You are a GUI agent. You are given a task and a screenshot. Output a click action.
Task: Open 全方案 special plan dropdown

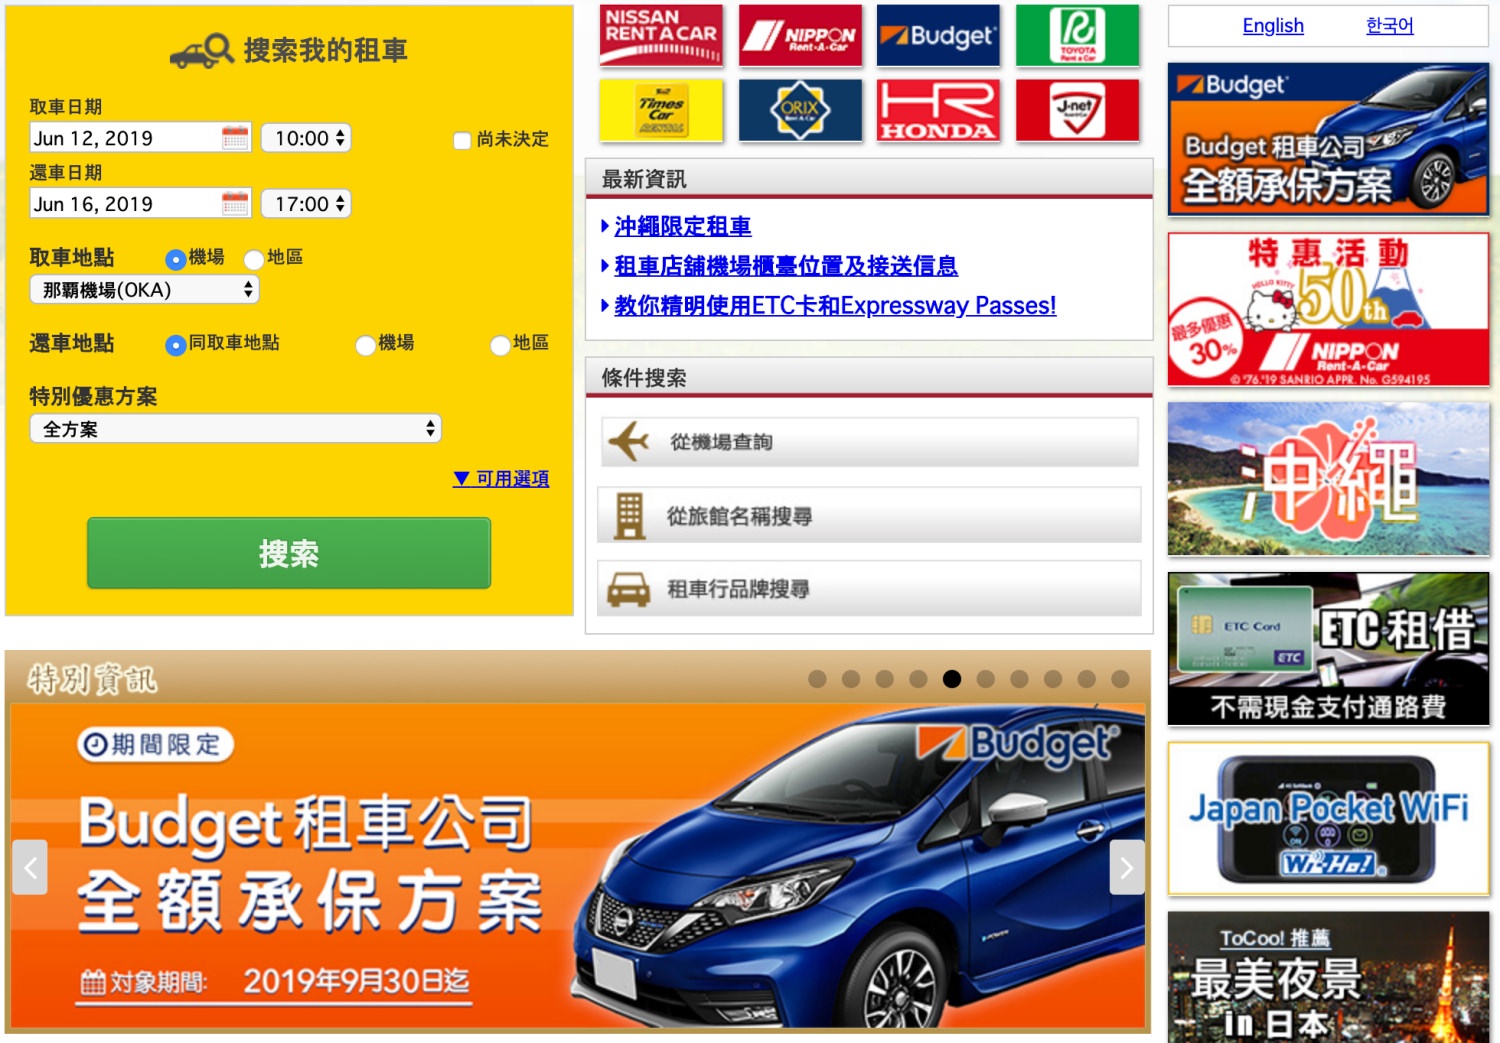click(x=236, y=429)
